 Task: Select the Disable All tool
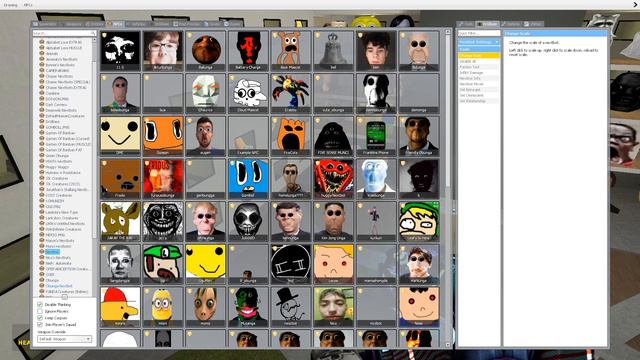(x=479, y=61)
